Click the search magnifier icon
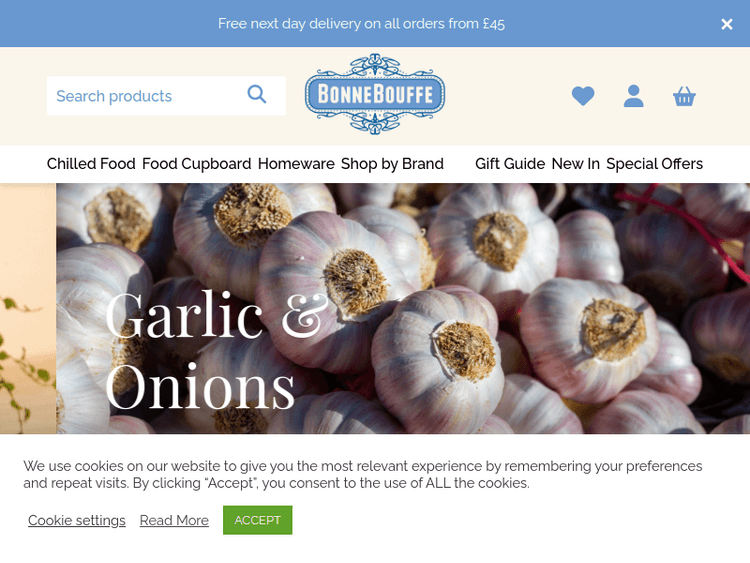 256,94
